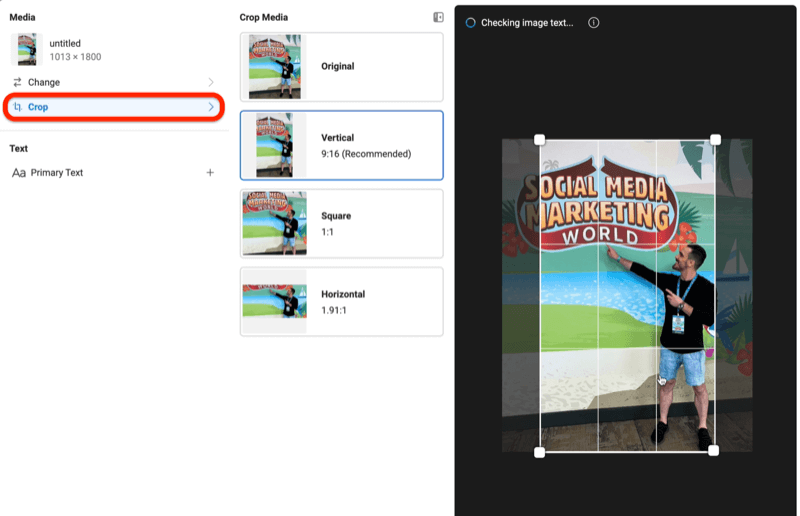Open the Crop option in Media
Image resolution: width=800 pixels, height=516 pixels.
click(x=113, y=107)
